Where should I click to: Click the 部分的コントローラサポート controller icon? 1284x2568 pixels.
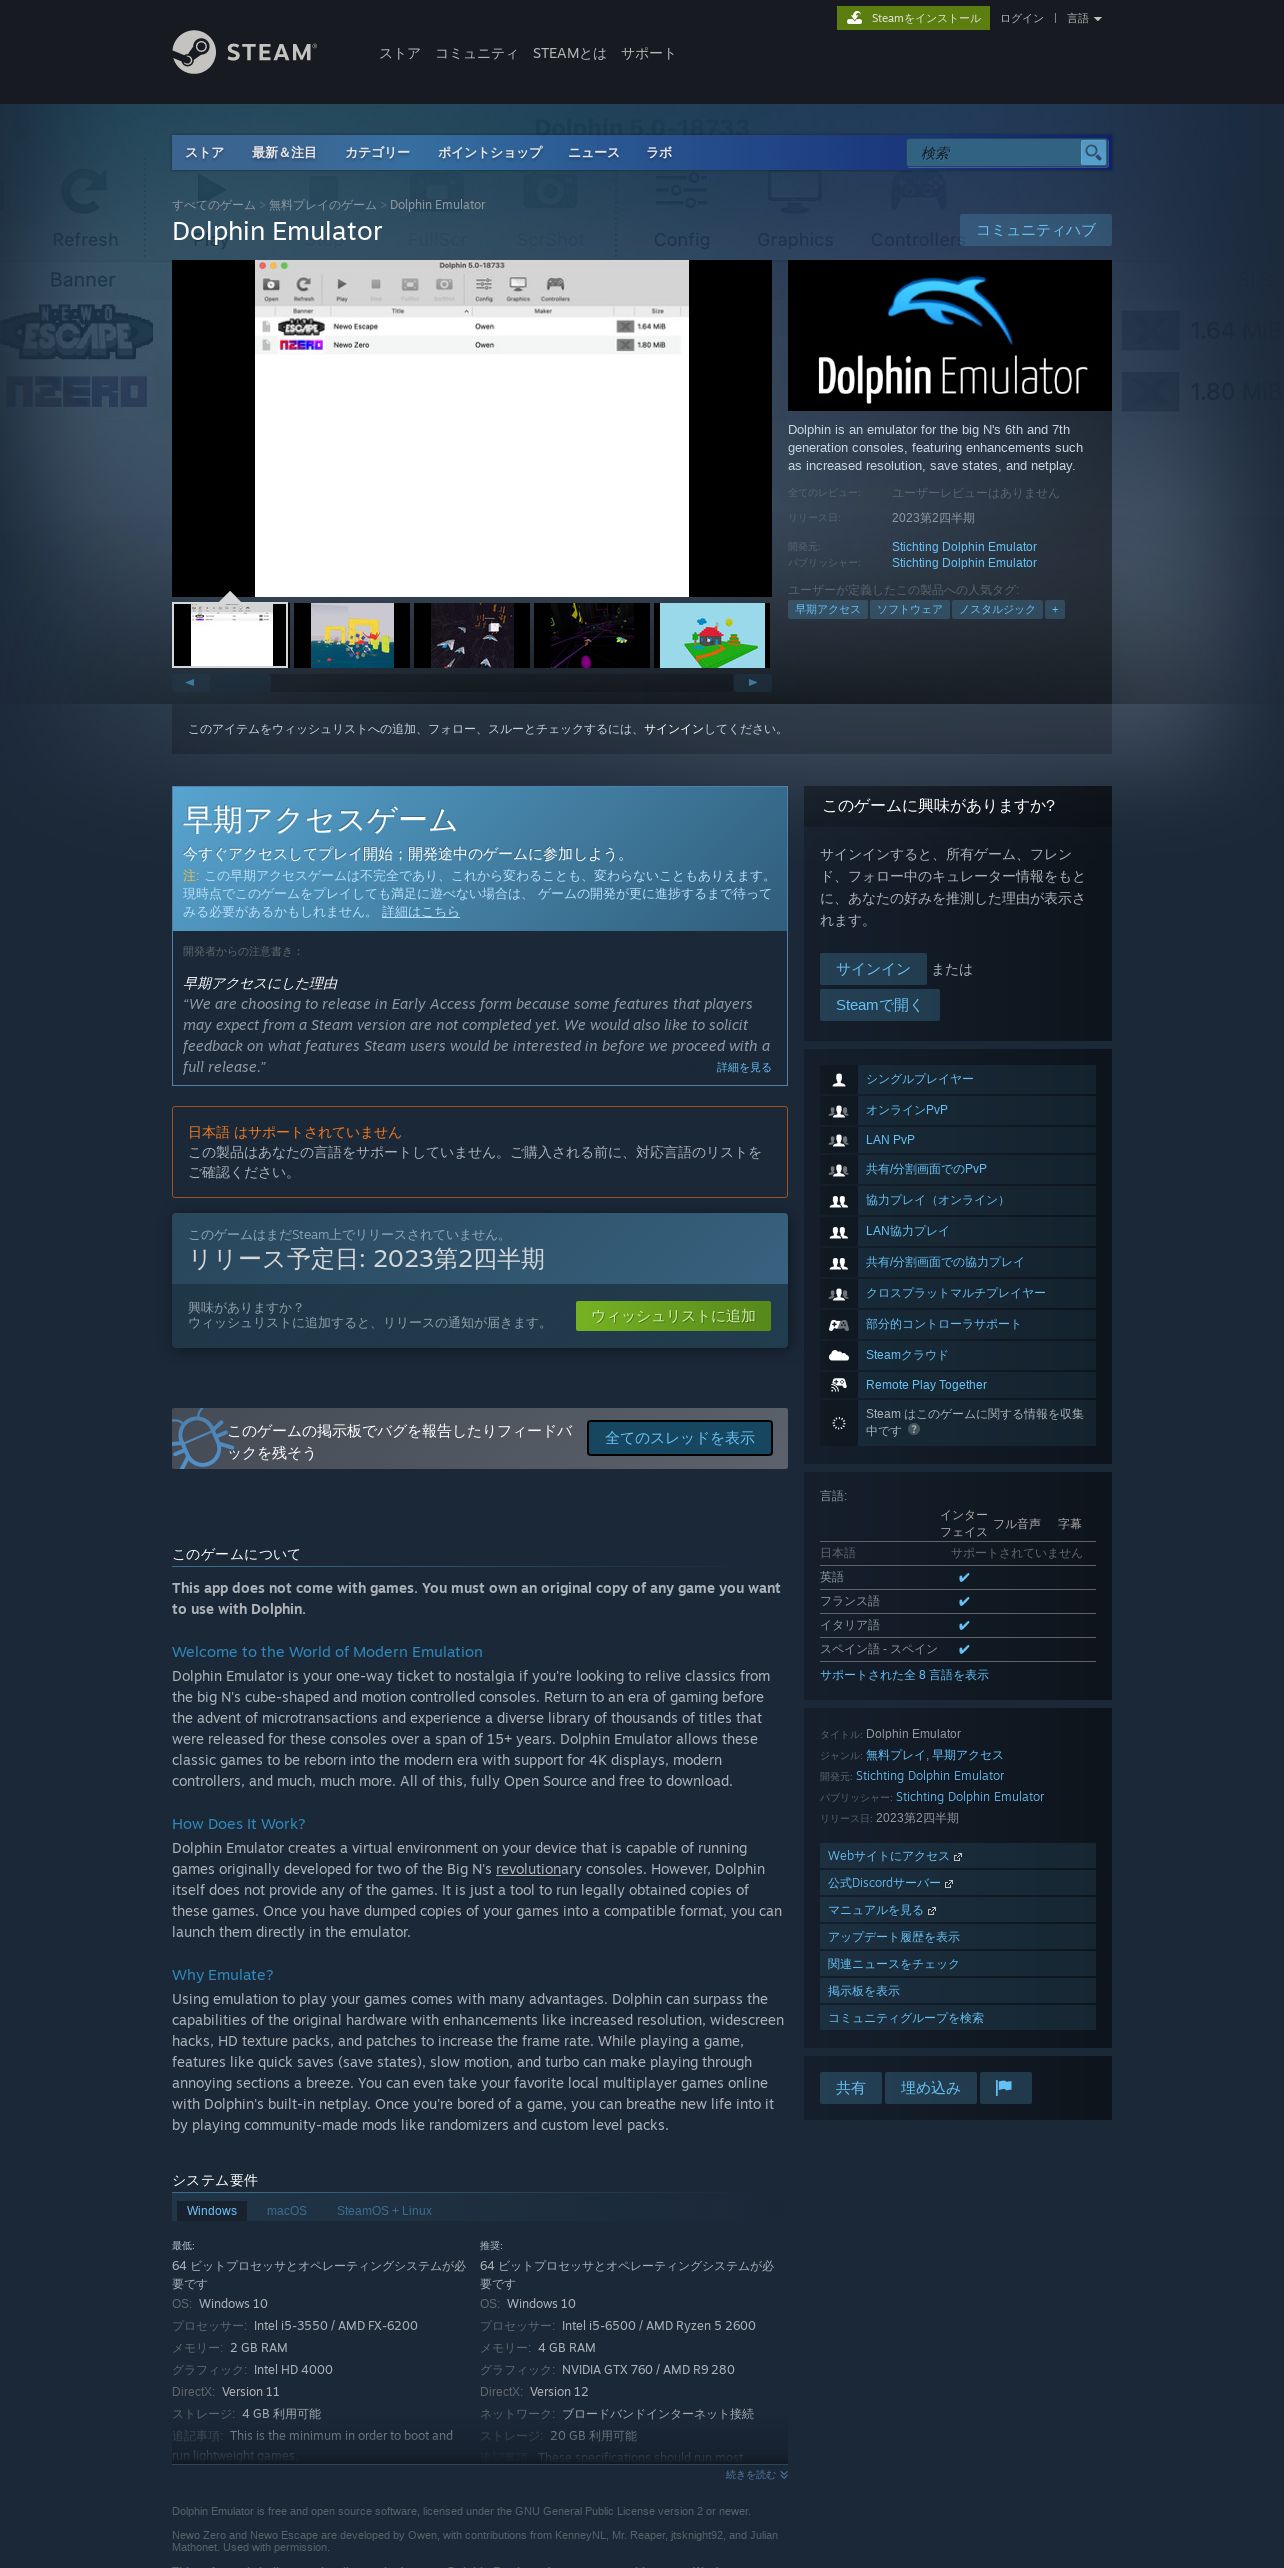pyautogui.click(x=839, y=1325)
